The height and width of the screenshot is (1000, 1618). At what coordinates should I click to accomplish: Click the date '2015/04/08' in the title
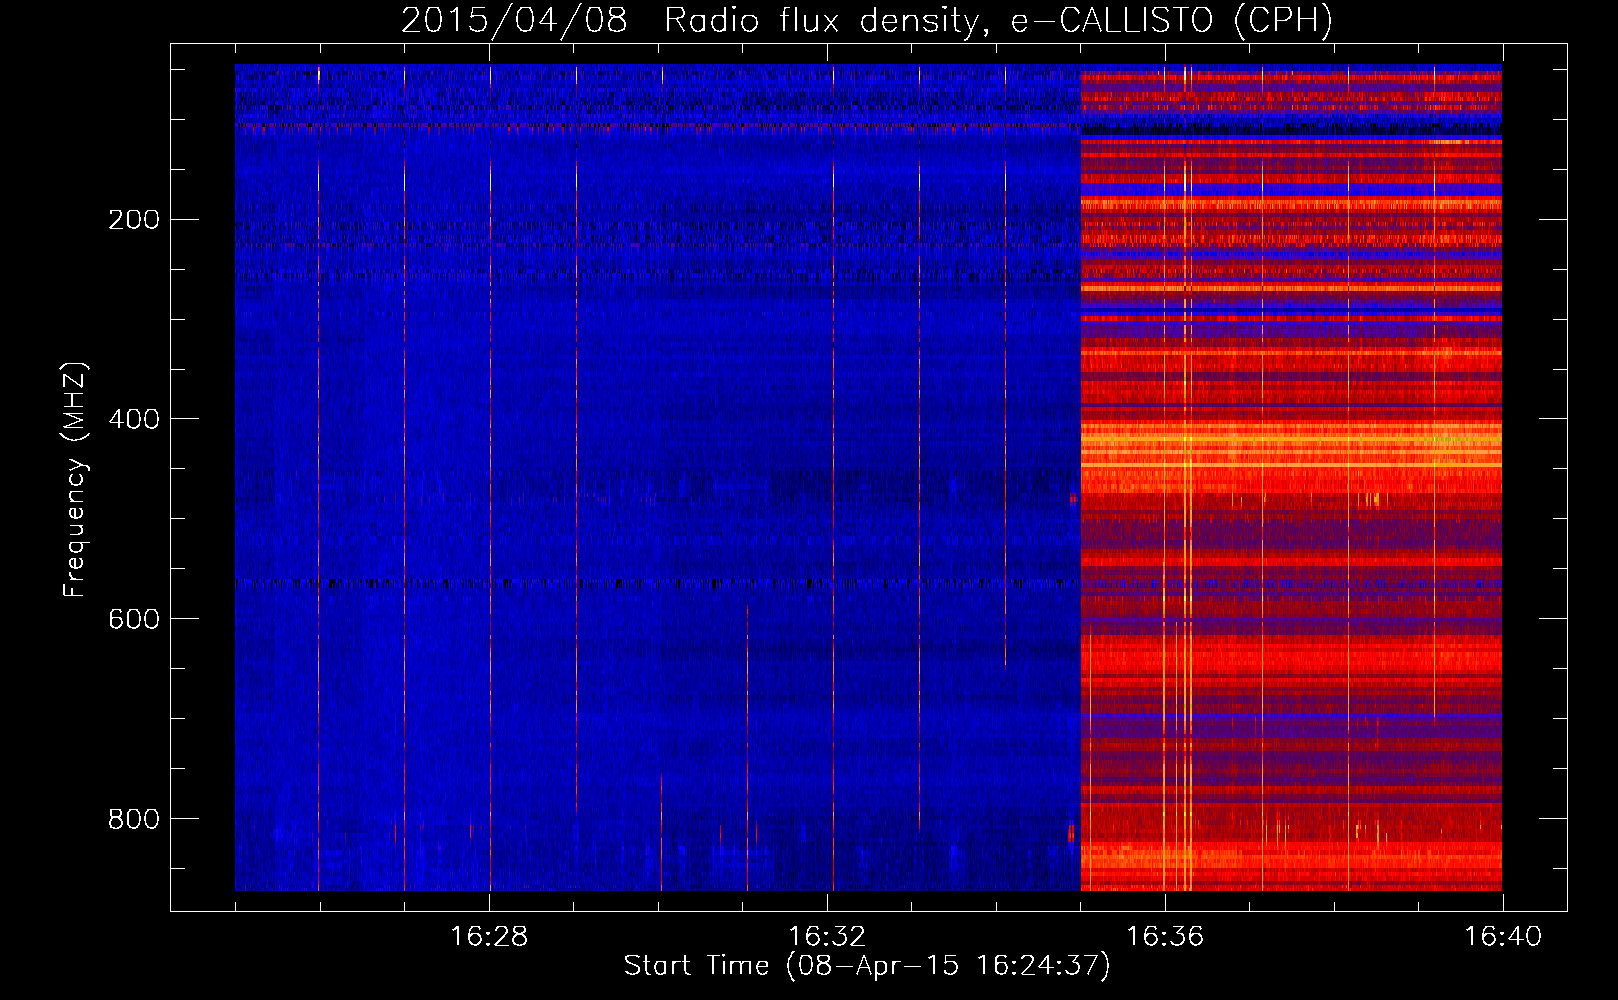[x=514, y=21]
